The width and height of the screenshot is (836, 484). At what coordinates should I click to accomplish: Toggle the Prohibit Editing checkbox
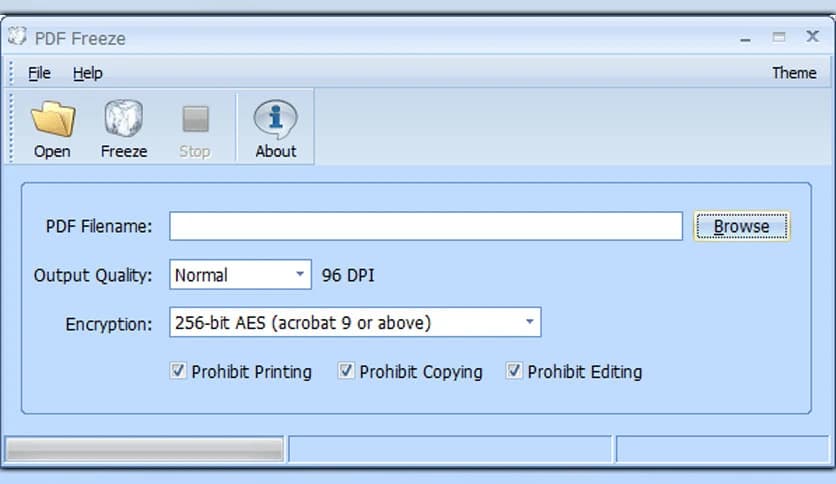[514, 370]
